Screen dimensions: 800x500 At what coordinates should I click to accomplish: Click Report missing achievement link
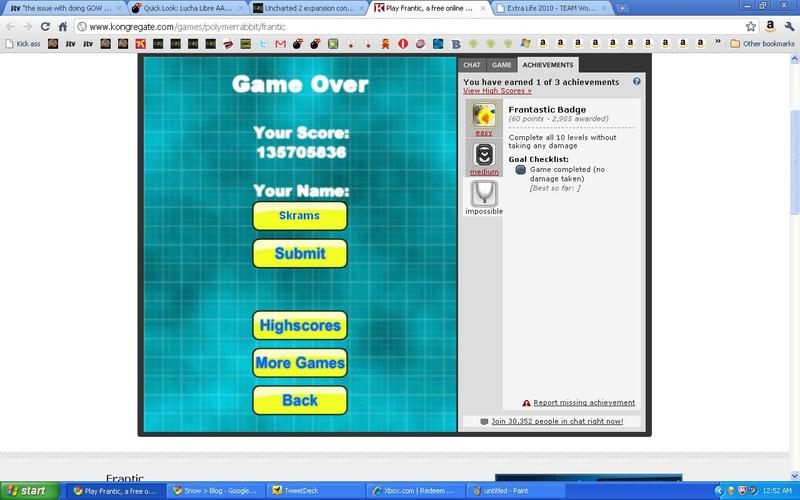(584, 403)
